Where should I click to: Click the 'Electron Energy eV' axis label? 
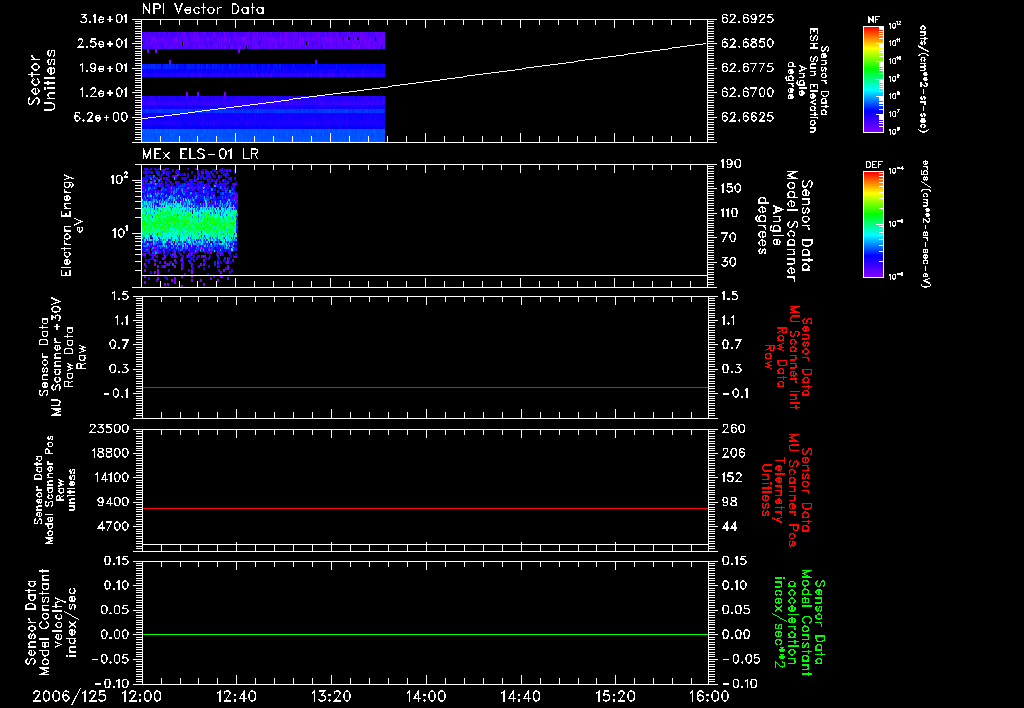pos(73,225)
